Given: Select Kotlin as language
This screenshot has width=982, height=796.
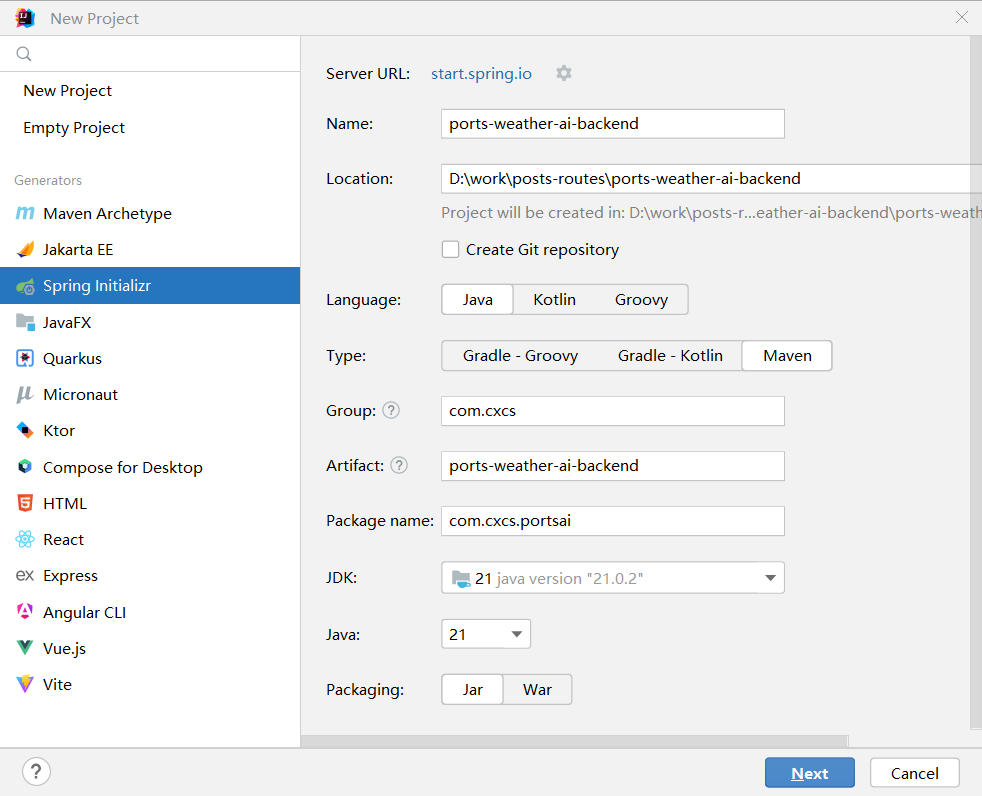Looking at the screenshot, I should pos(554,299).
